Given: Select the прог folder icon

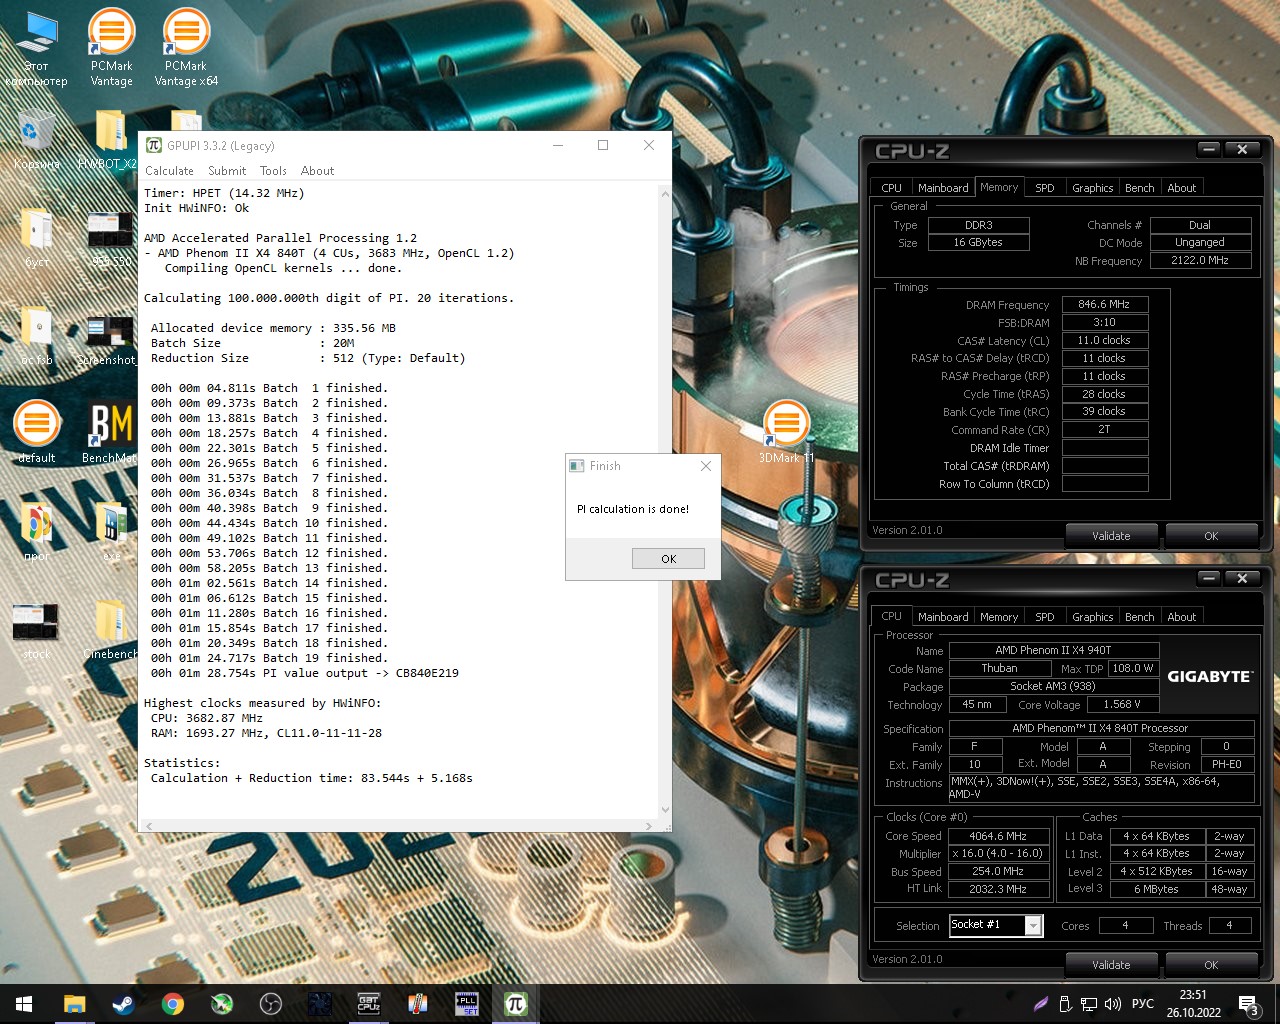Looking at the screenshot, I should pos(36,531).
